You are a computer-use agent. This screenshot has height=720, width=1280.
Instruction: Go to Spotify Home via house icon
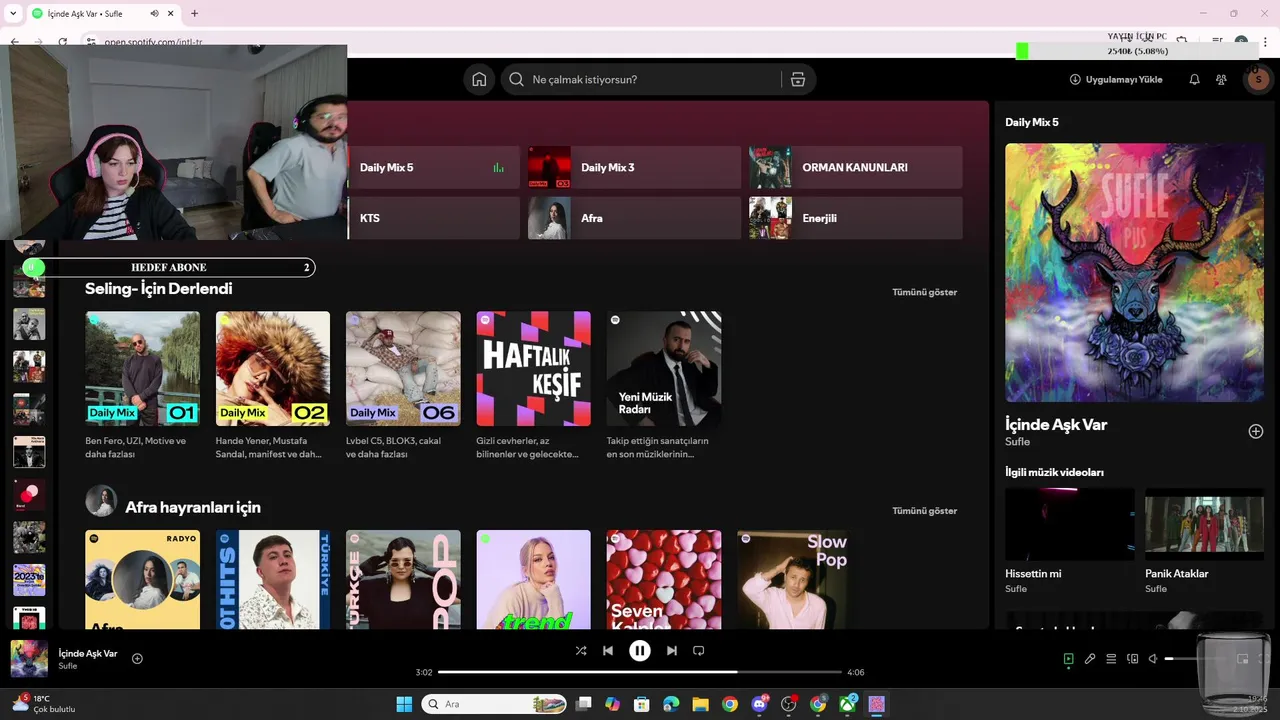[479, 80]
